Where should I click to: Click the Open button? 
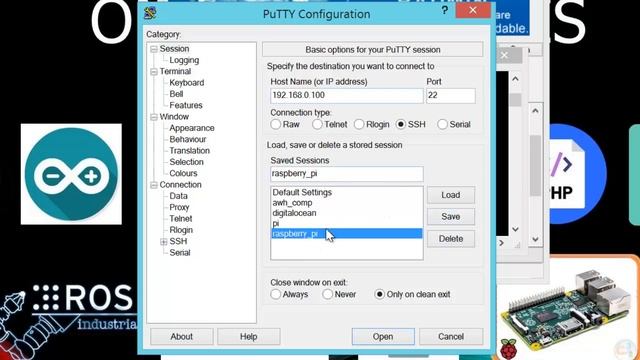pos(383,337)
